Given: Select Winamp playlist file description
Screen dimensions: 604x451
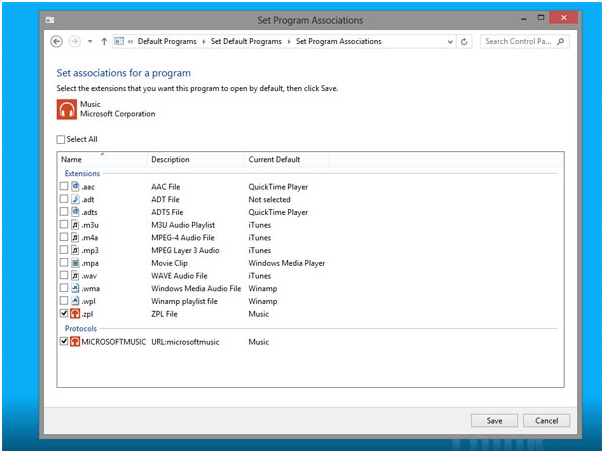Looking at the screenshot, I should tap(184, 301).
